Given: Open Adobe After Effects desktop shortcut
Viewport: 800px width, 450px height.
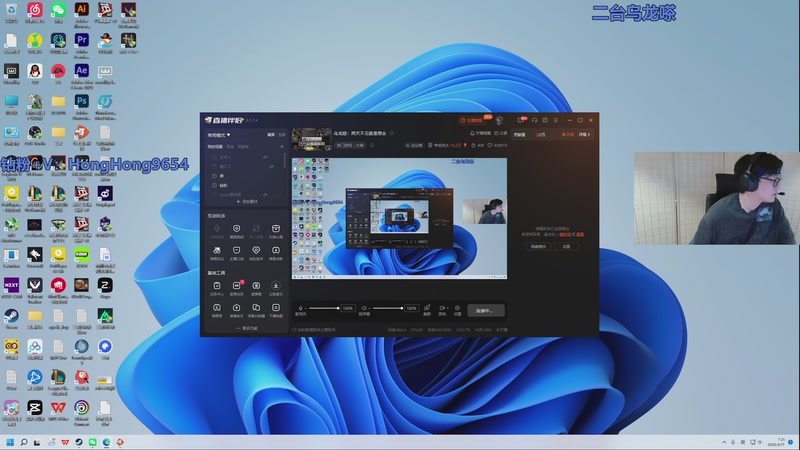Looking at the screenshot, I should tap(82, 71).
